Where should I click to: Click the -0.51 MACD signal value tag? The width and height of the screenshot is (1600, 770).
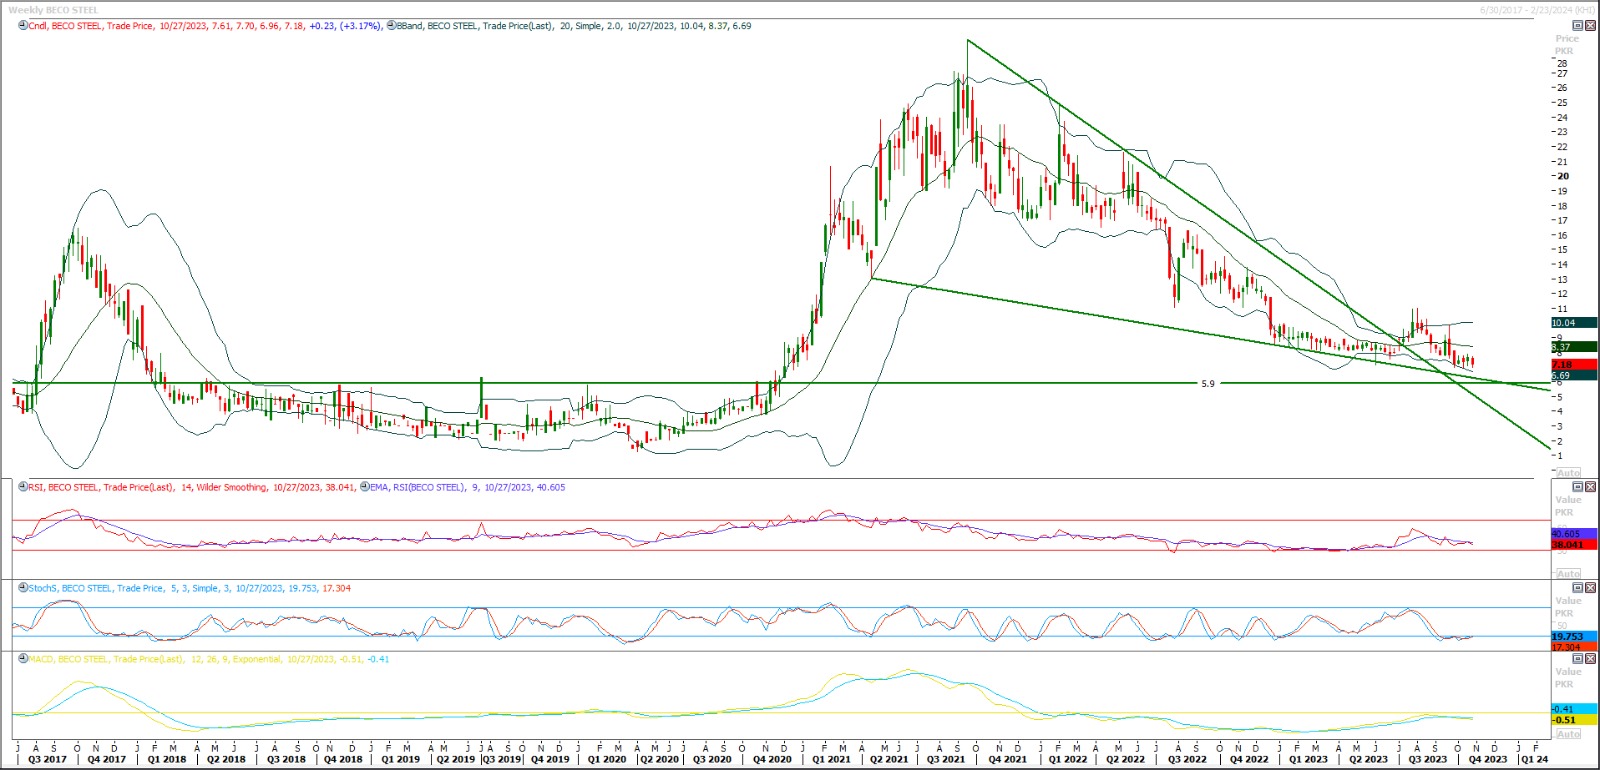1574,720
